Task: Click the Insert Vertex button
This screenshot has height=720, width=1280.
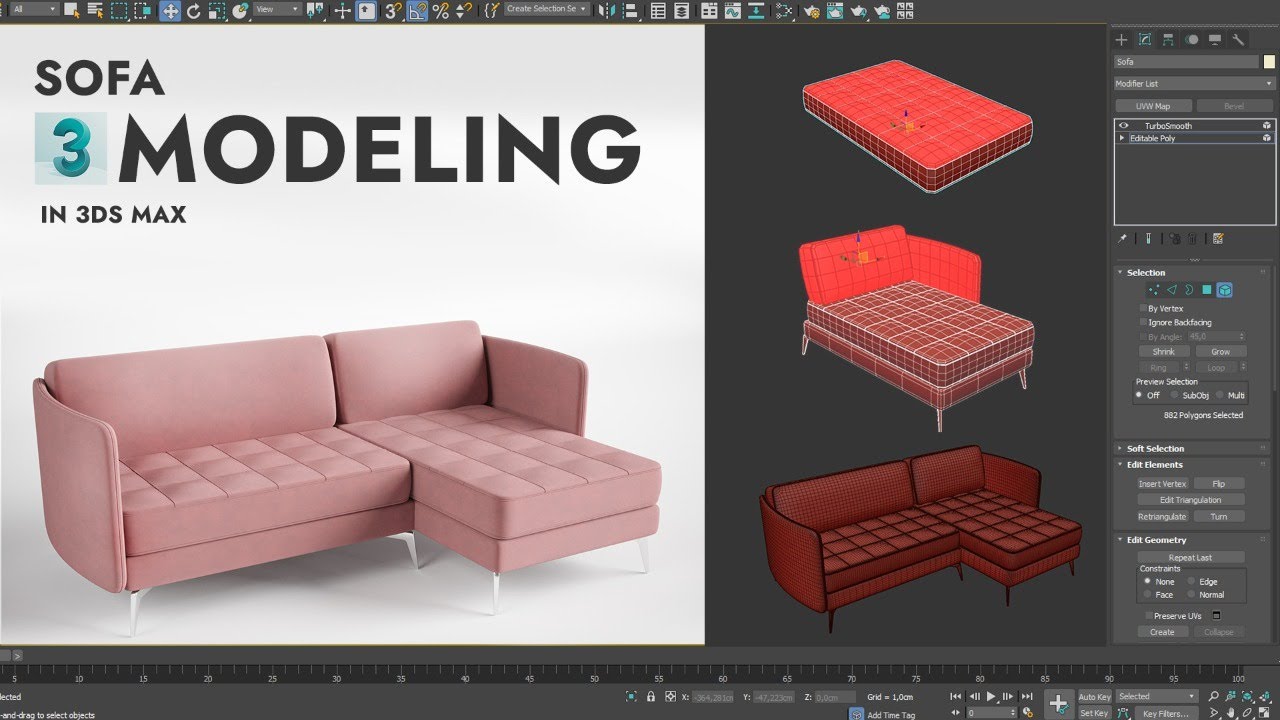Action: [1162, 484]
